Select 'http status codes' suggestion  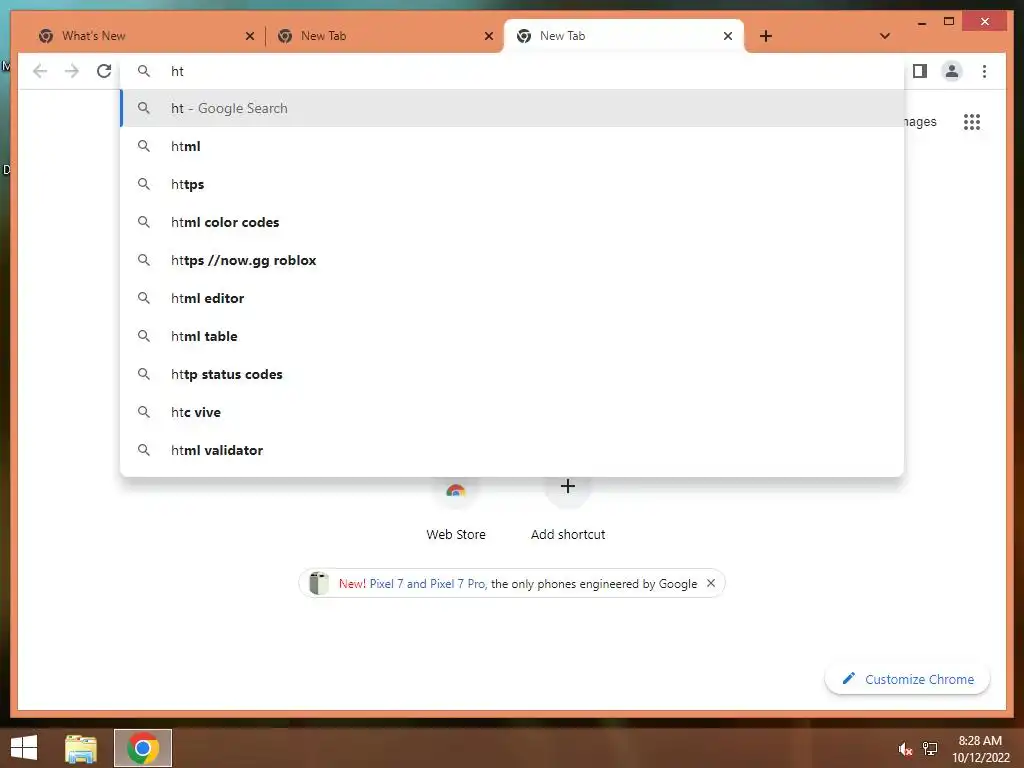click(x=513, y=374)
